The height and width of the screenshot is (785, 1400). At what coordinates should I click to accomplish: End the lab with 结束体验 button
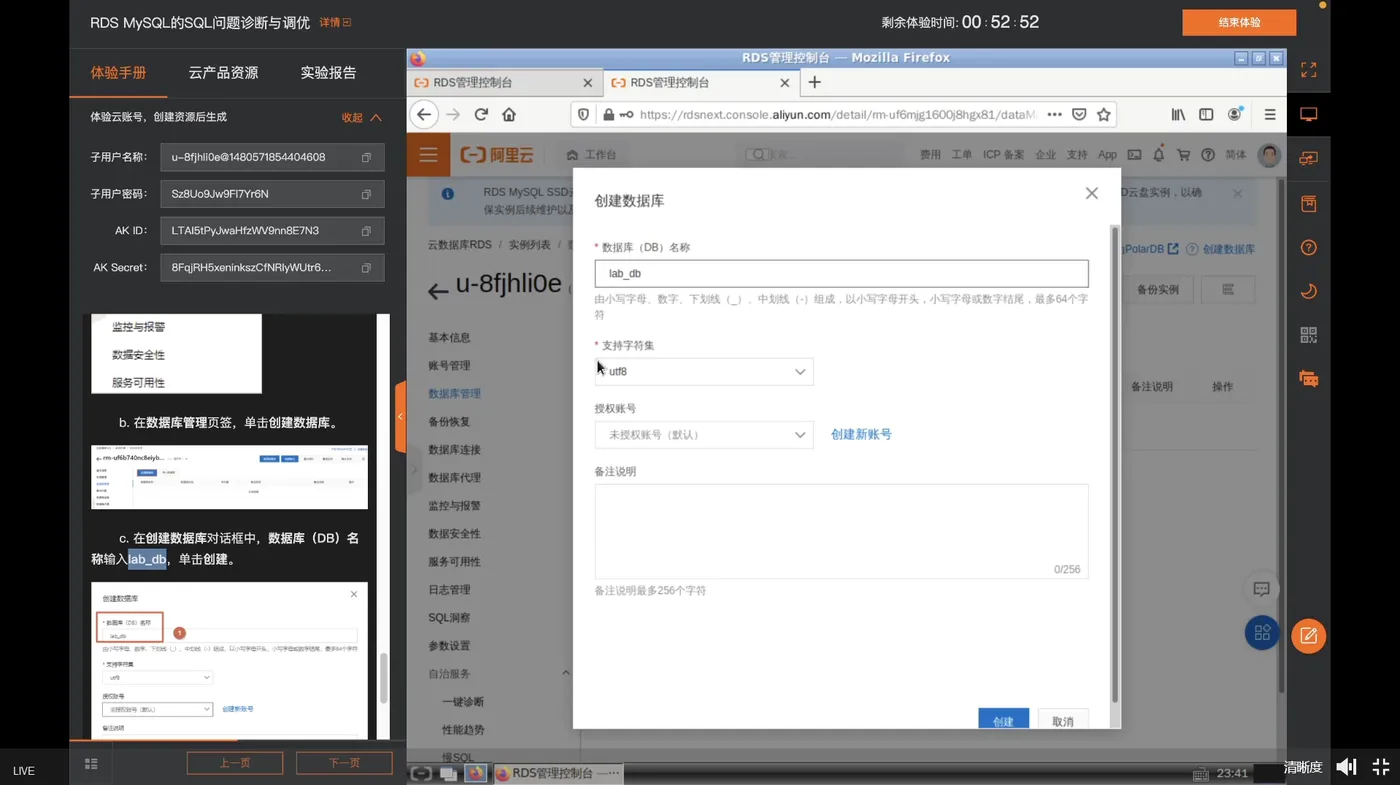1239,22
